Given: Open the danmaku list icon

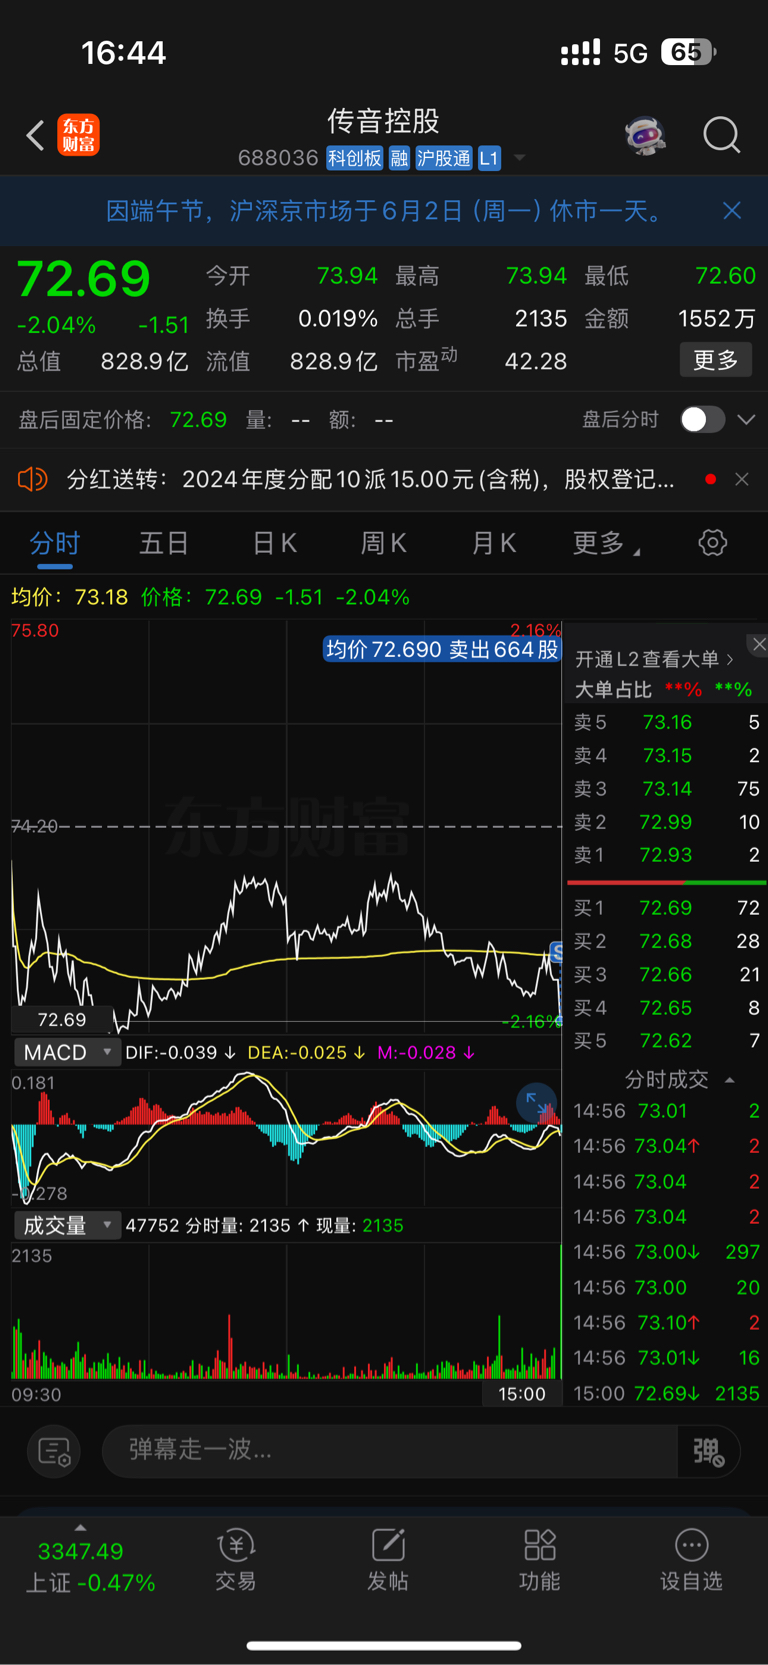Looking at the screenshot, I should coord(53,1451).
